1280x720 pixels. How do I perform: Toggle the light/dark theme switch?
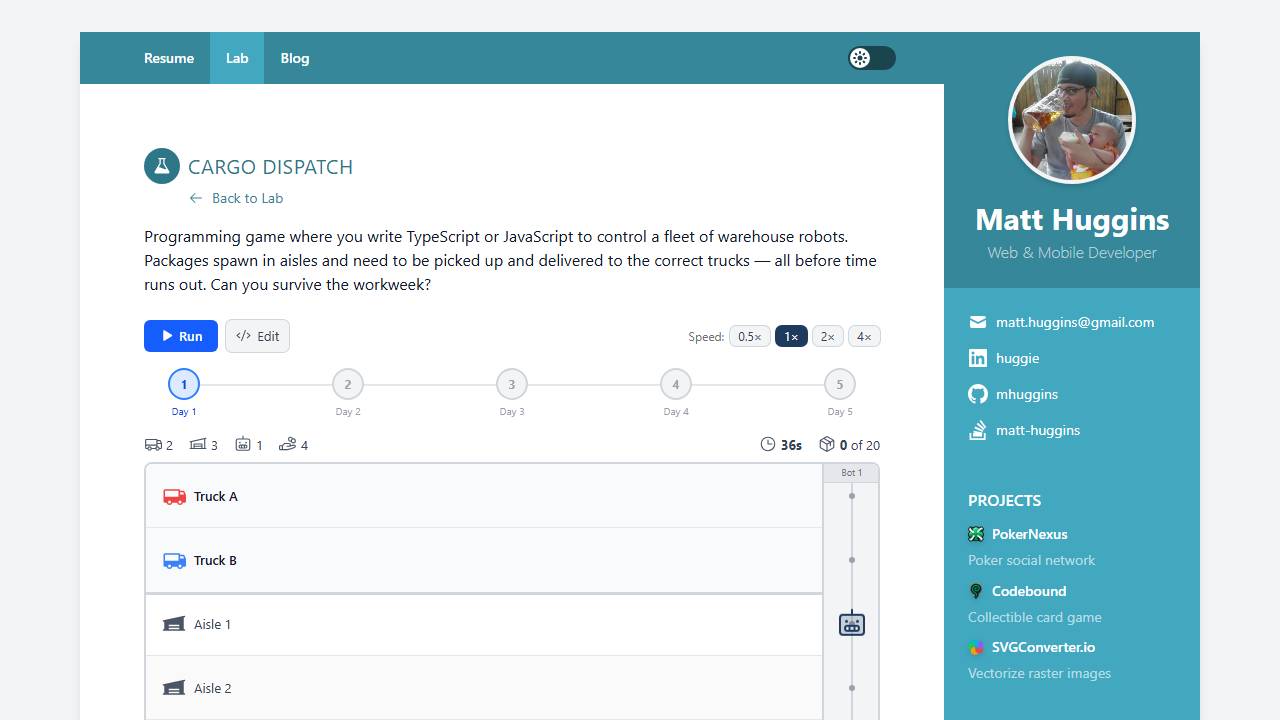(872, 58)
